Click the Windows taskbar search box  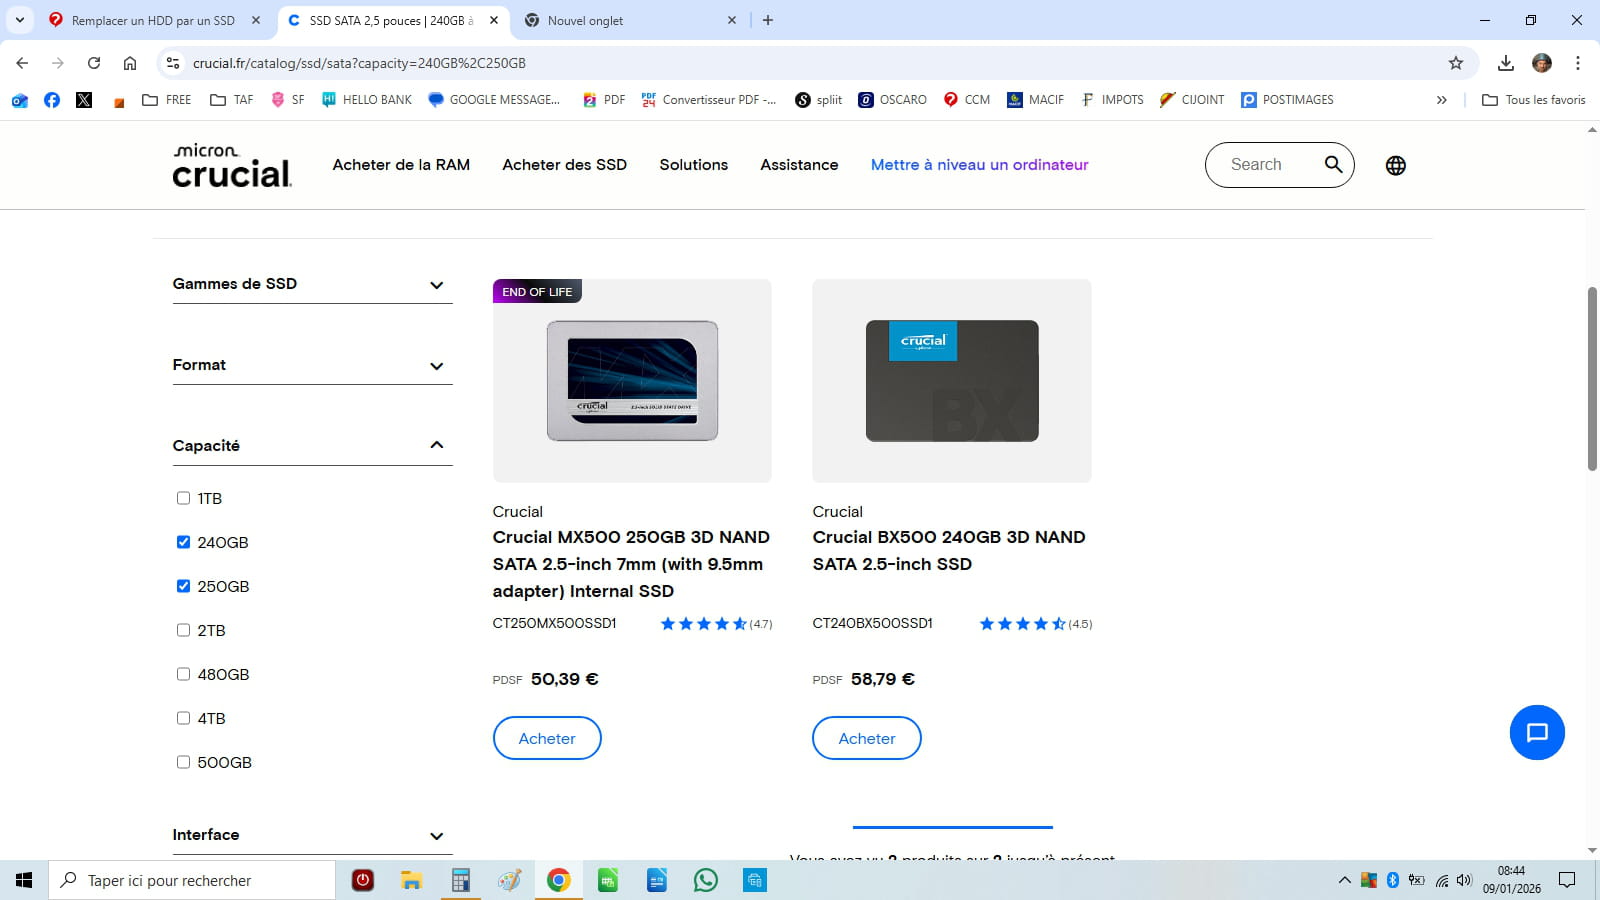(x=192, y=880)
